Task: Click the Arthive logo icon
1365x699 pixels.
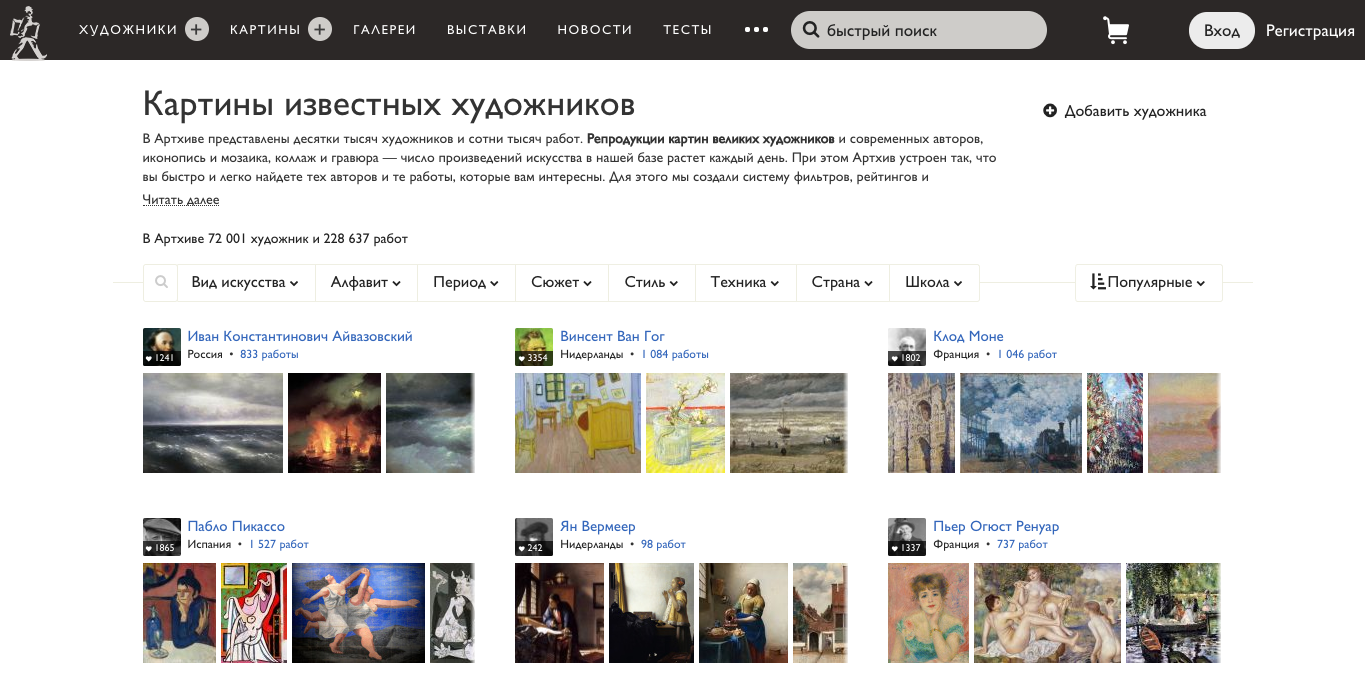Action: (28, 31)
